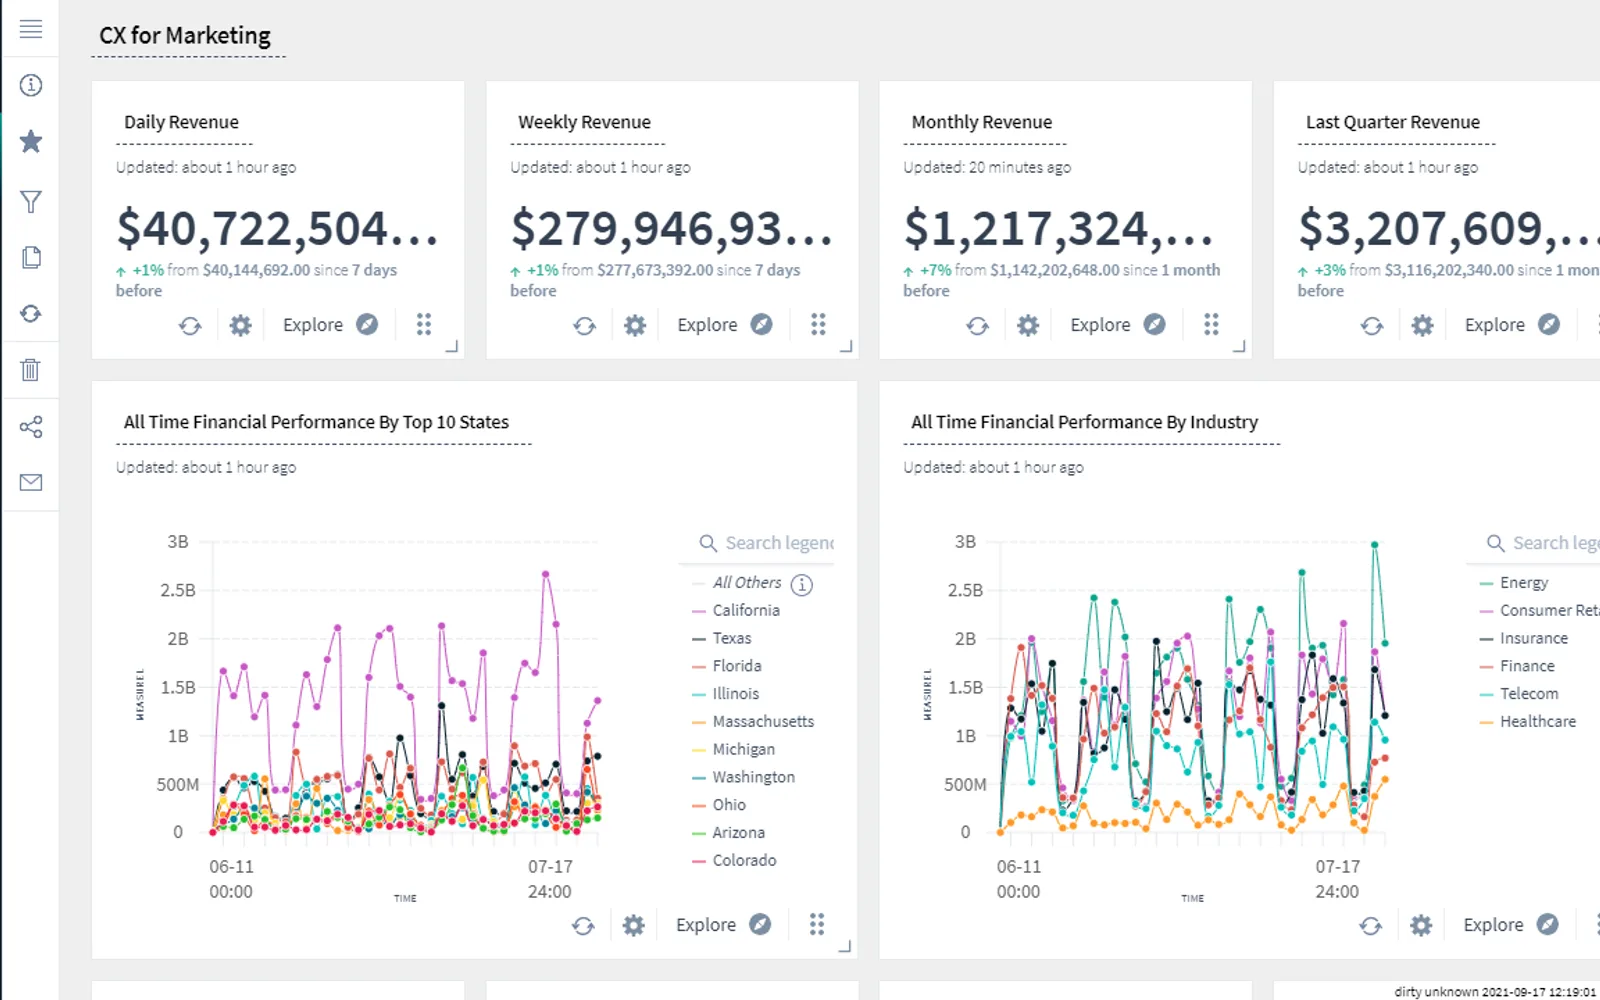Click the Monthly Revenue card's drag handle dots

(1211, 324)
